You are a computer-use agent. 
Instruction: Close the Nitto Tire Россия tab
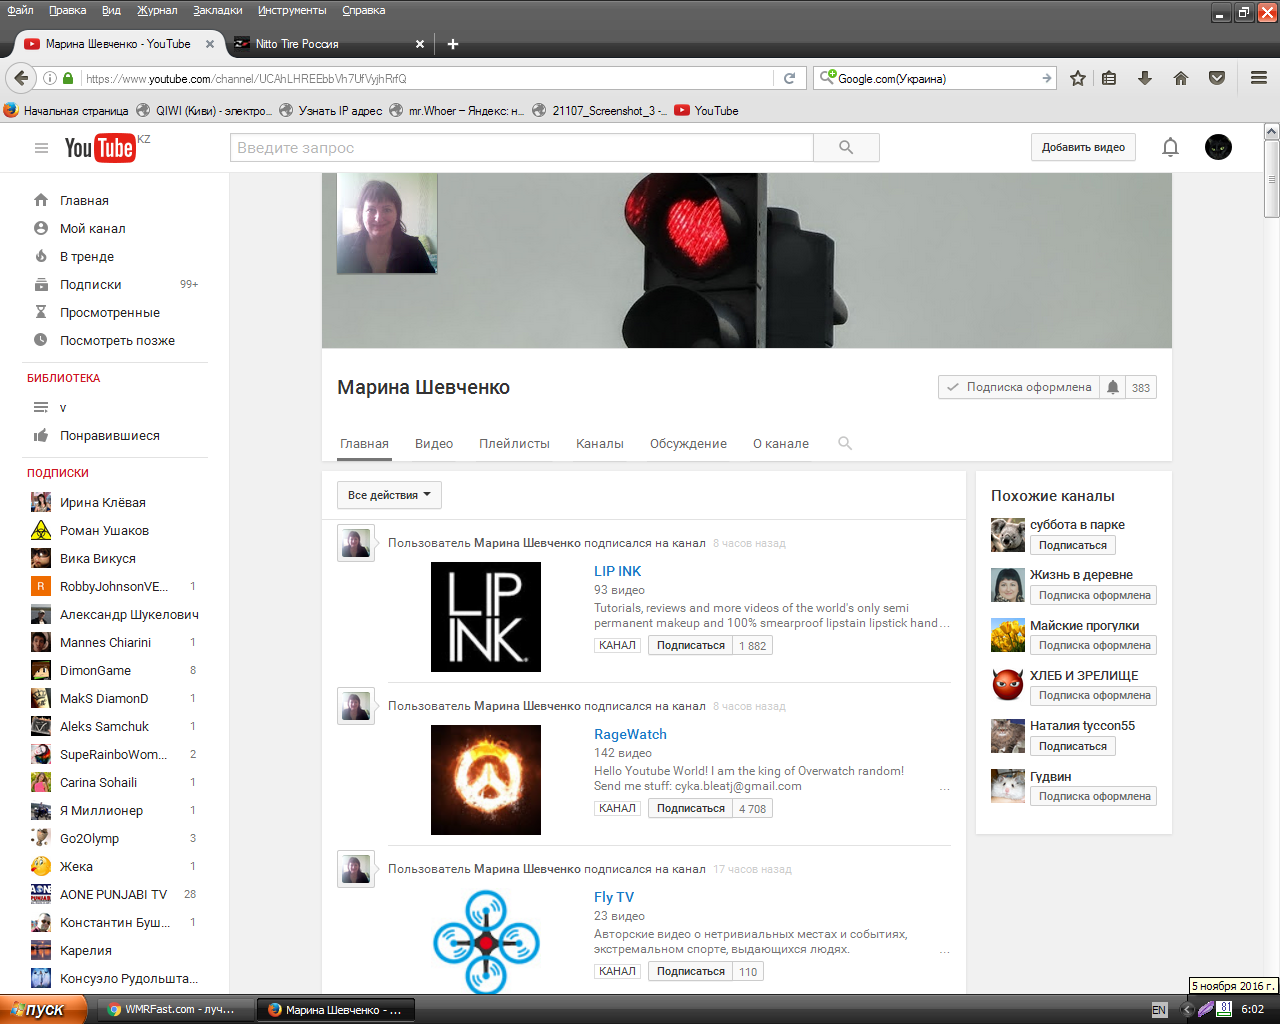[420, 44]
